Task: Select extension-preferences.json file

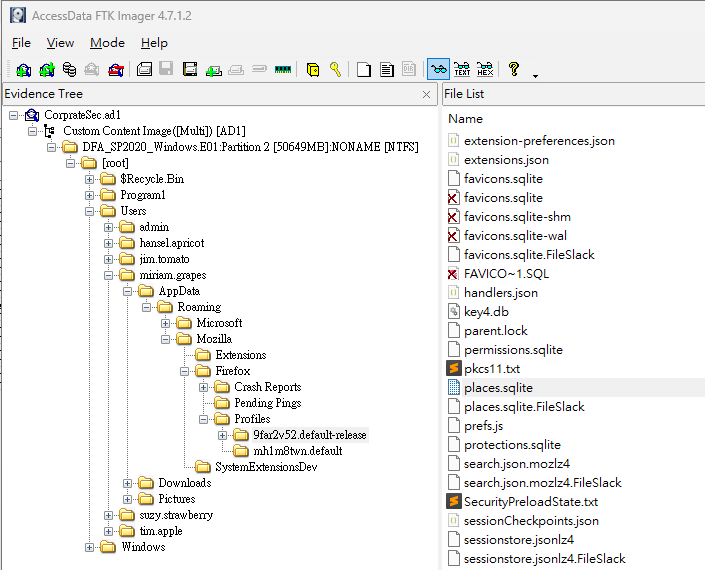Action: tap(539, 141)
